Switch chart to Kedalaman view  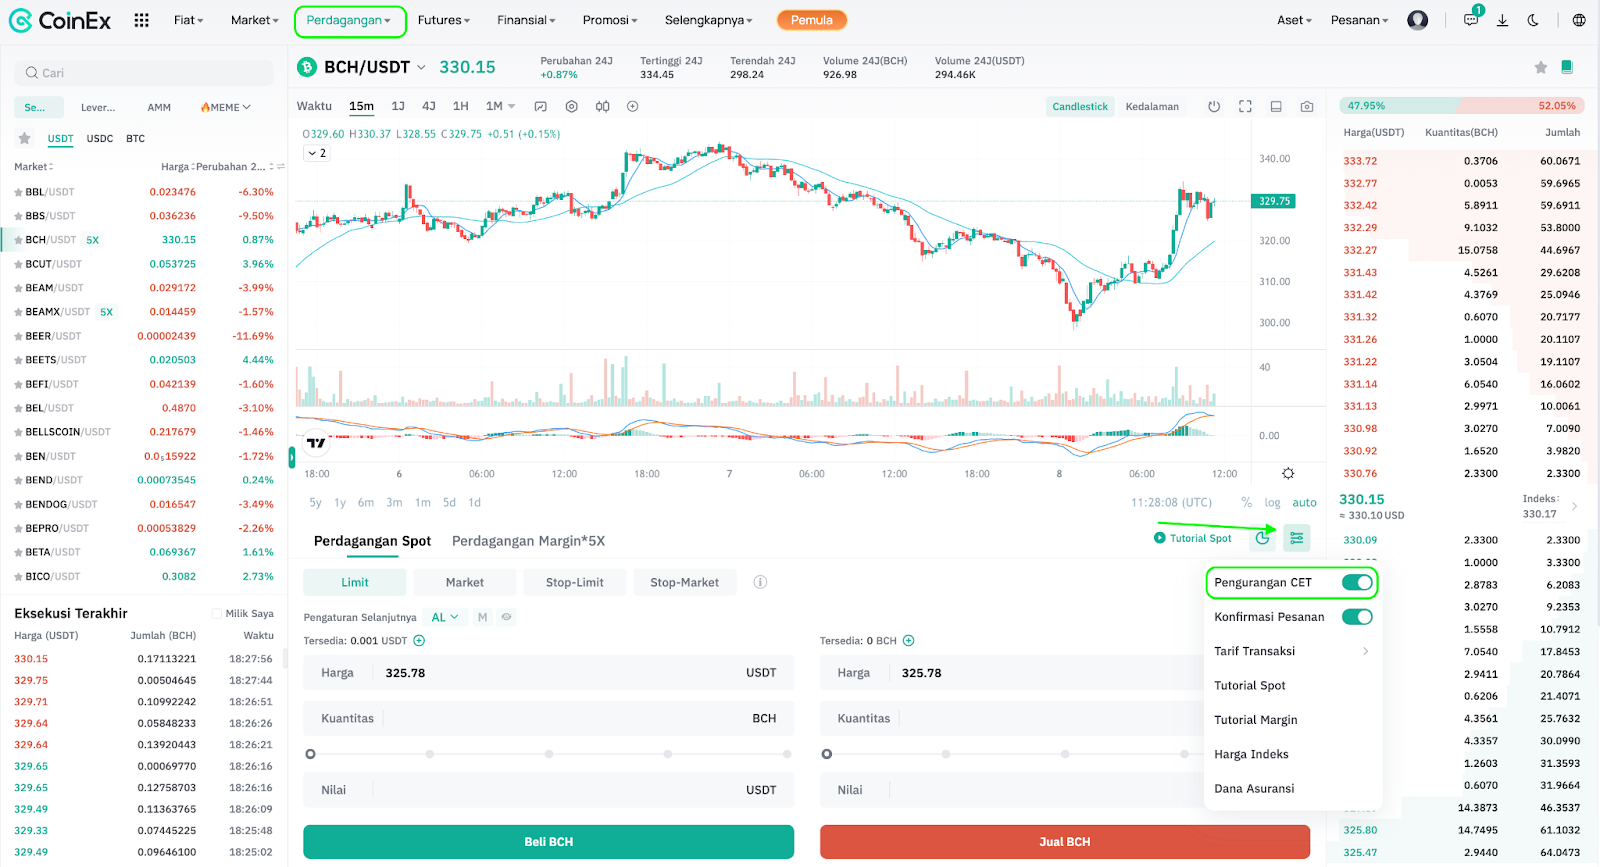(1152, 107)
